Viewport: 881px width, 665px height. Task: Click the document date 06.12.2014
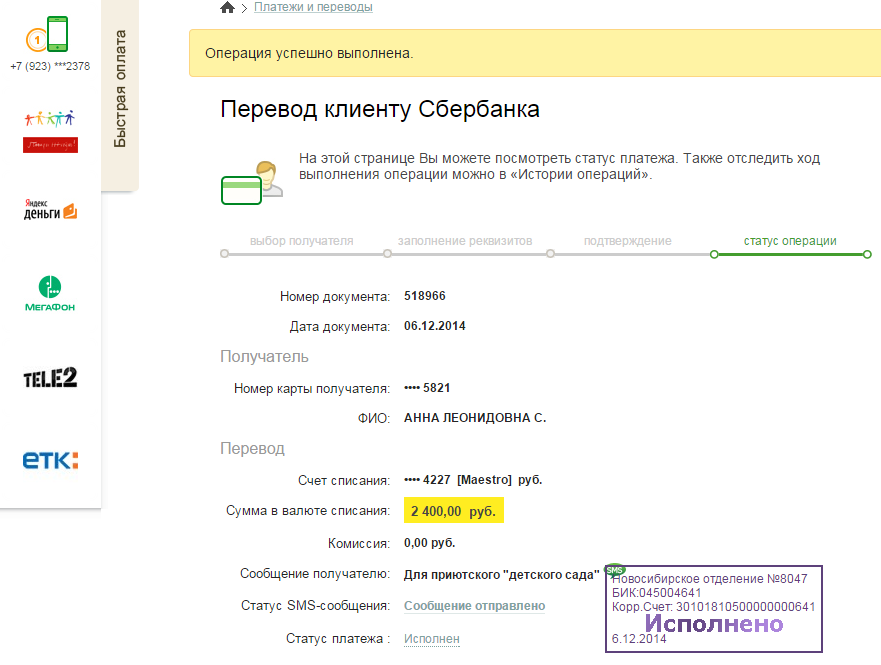click(434, 326)
